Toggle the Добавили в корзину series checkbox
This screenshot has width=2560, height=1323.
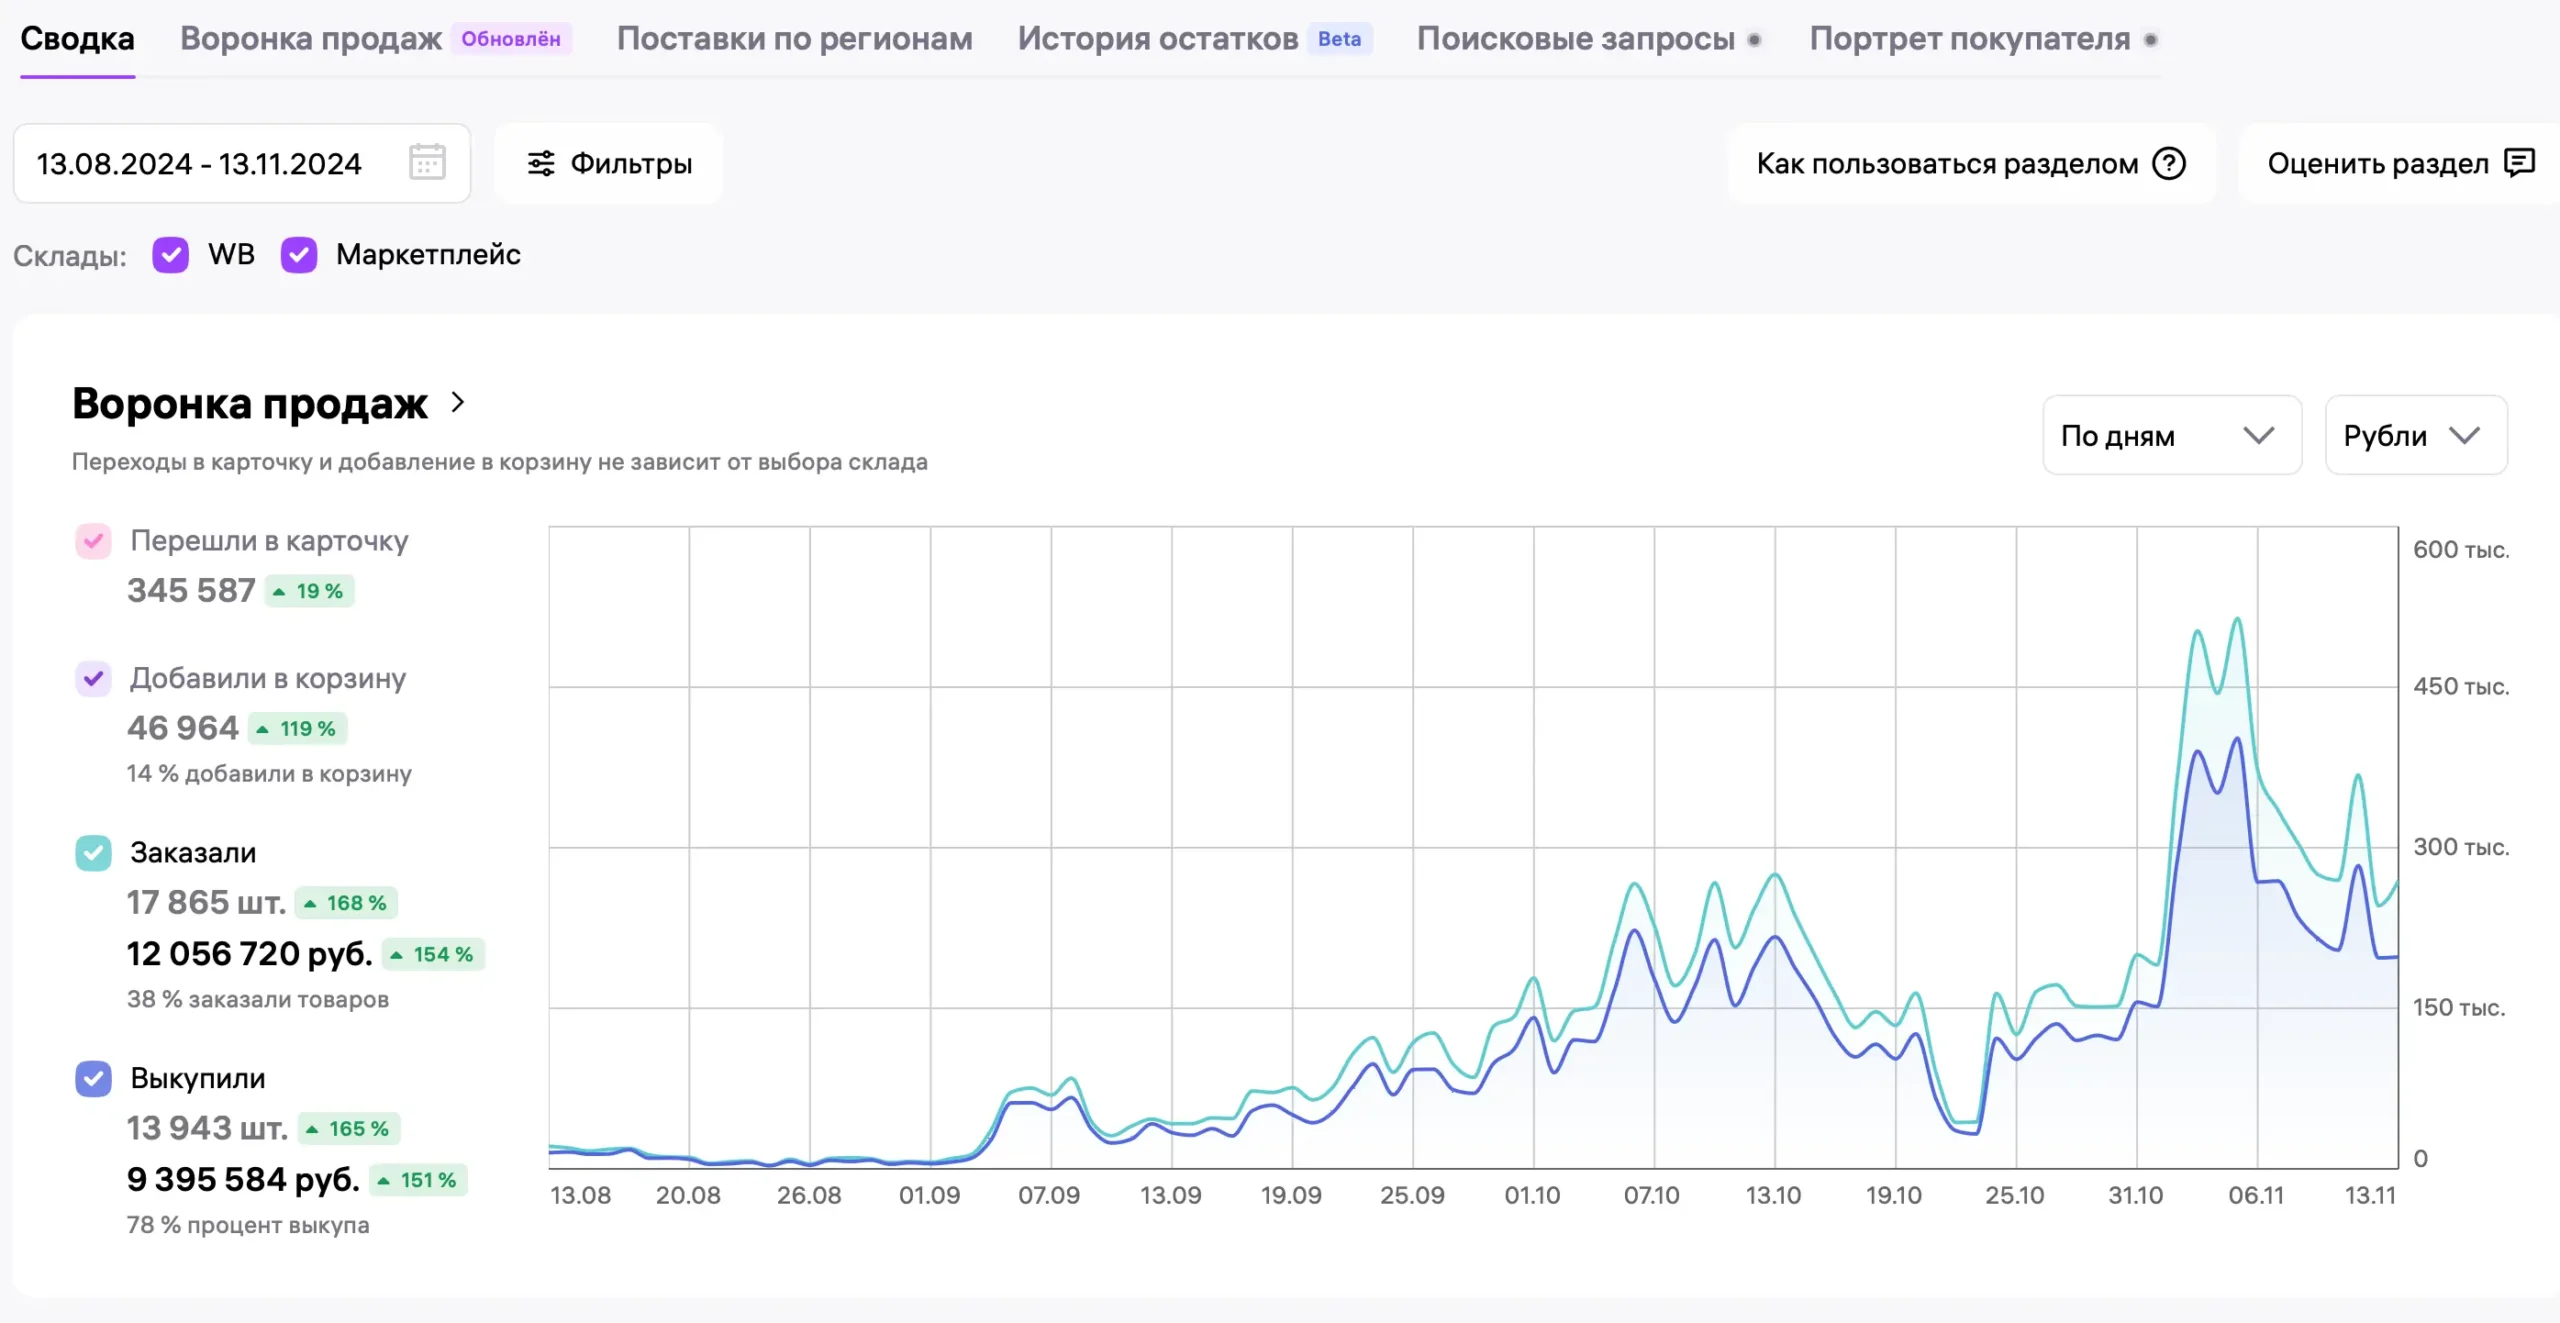(x=94, y=679)
